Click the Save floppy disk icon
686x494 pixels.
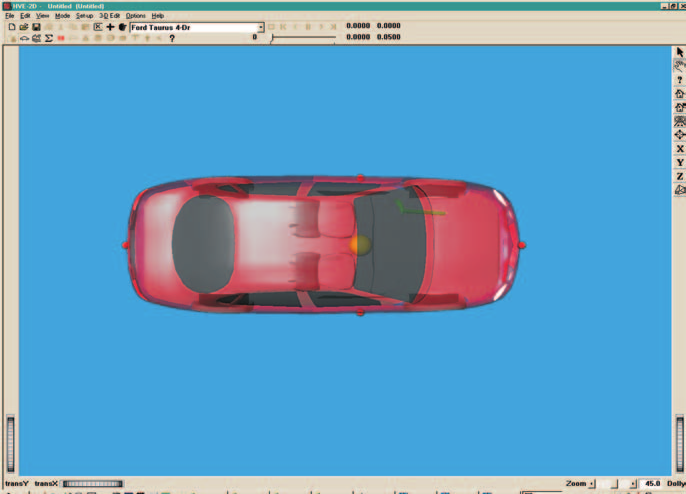point(36,27)
